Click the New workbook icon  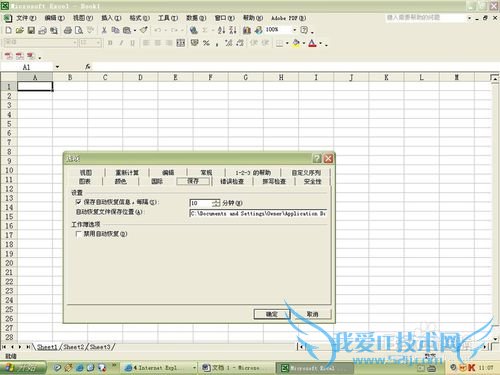coord(9,30)
